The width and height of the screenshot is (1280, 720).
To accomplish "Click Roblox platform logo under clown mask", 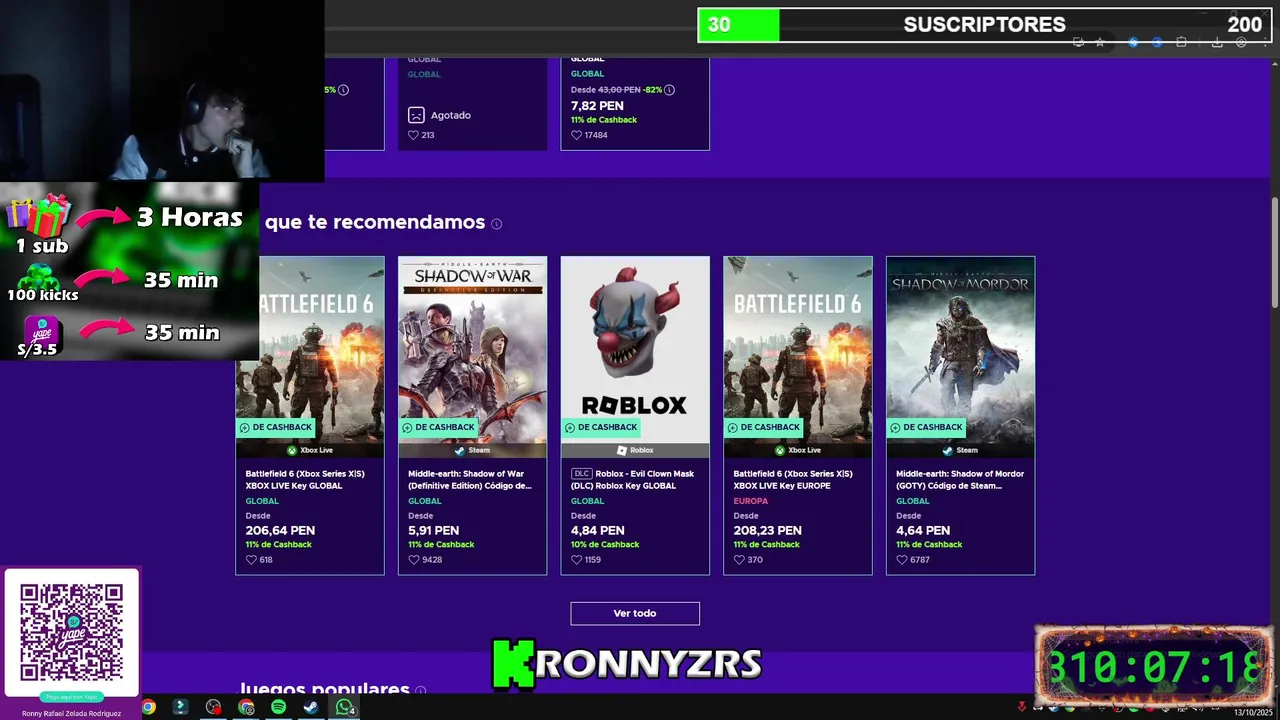I will point(622,450).
